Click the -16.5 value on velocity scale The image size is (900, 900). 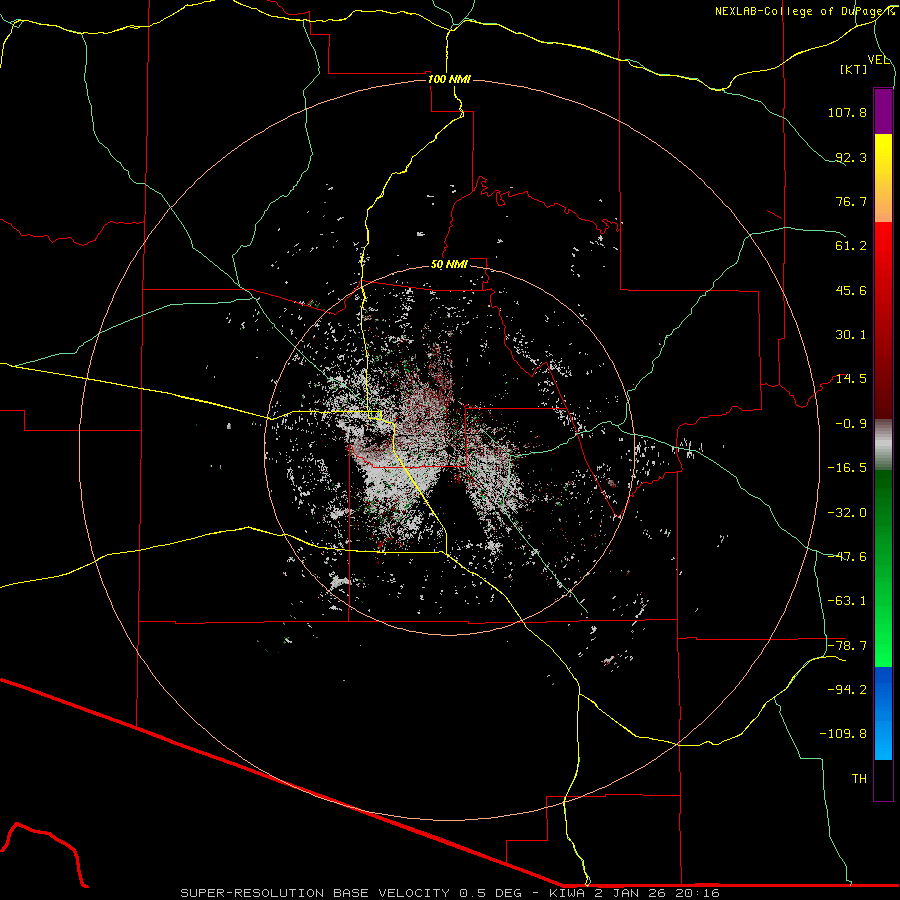847,468
